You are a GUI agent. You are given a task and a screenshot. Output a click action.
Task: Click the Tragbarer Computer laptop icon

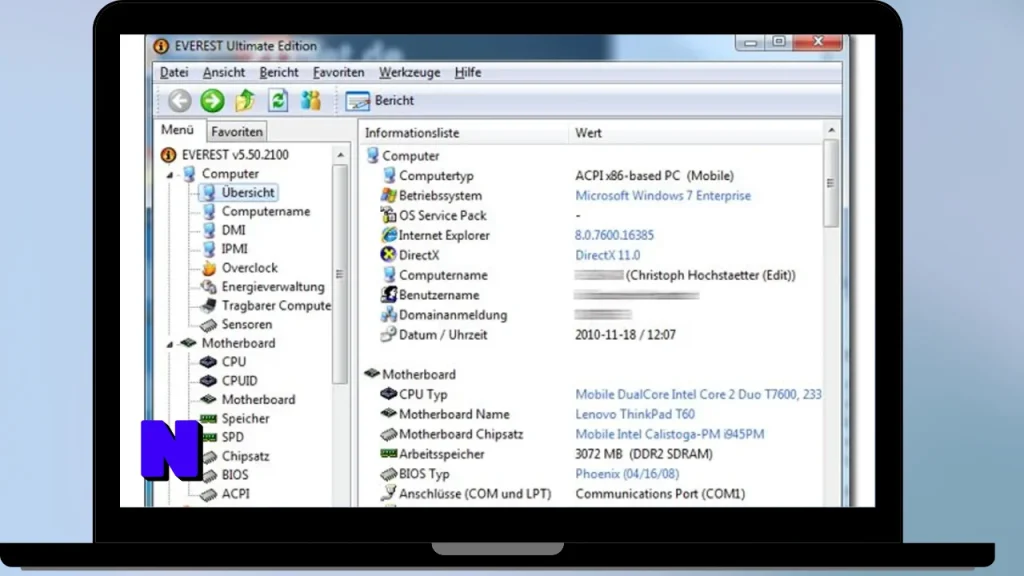tap(209, 306)
